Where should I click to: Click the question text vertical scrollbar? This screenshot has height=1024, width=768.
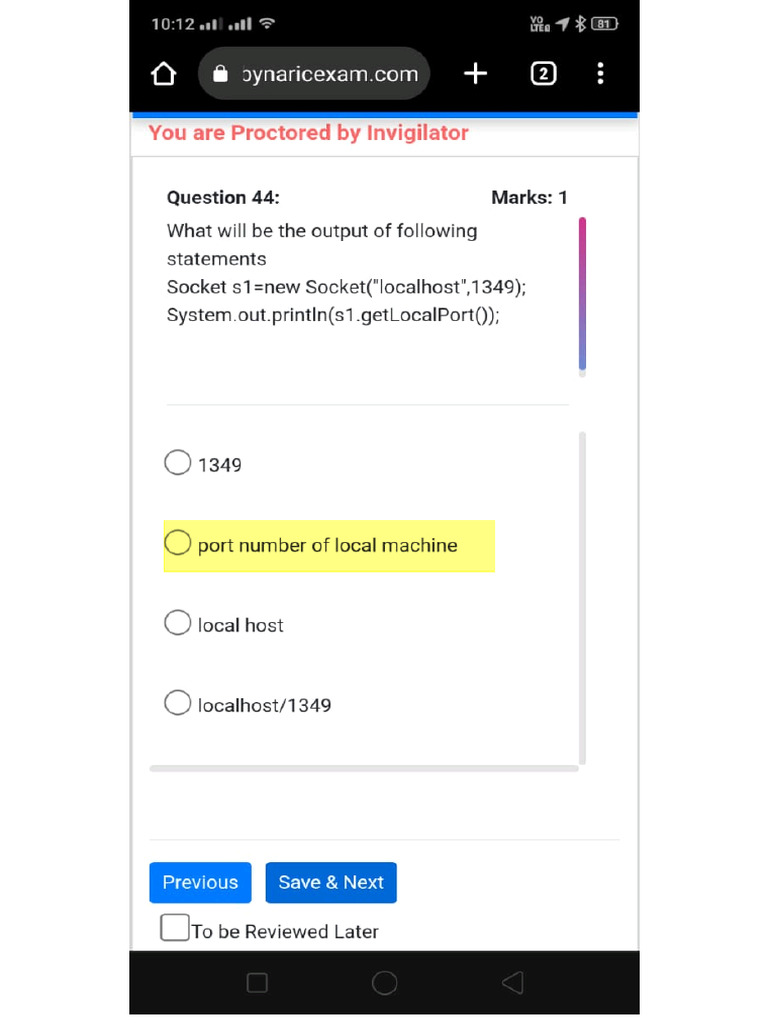pyautogui.click(x=582, y=295)
